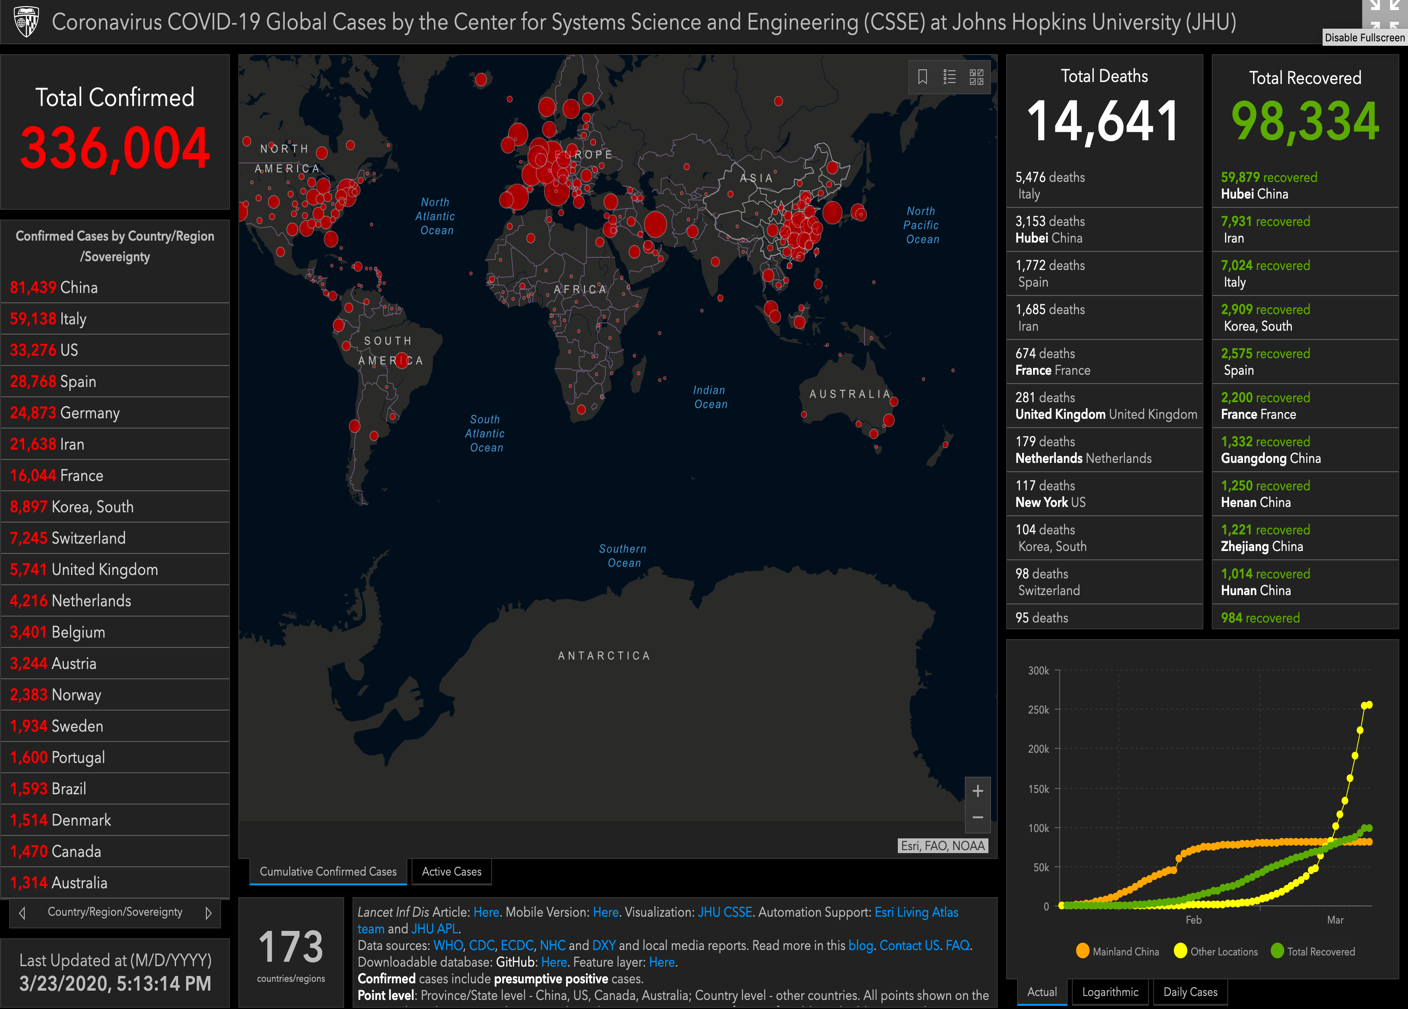The height and width of the screenshot is (1009, 1408).
Task: Select 1,221 recovered Zhejiang China row
Action: point(1305,538)
